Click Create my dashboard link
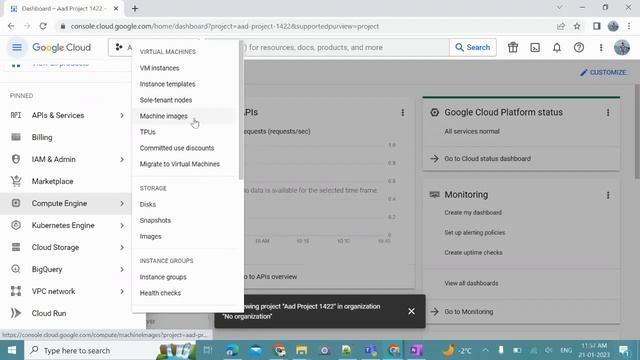 point(473,213)
